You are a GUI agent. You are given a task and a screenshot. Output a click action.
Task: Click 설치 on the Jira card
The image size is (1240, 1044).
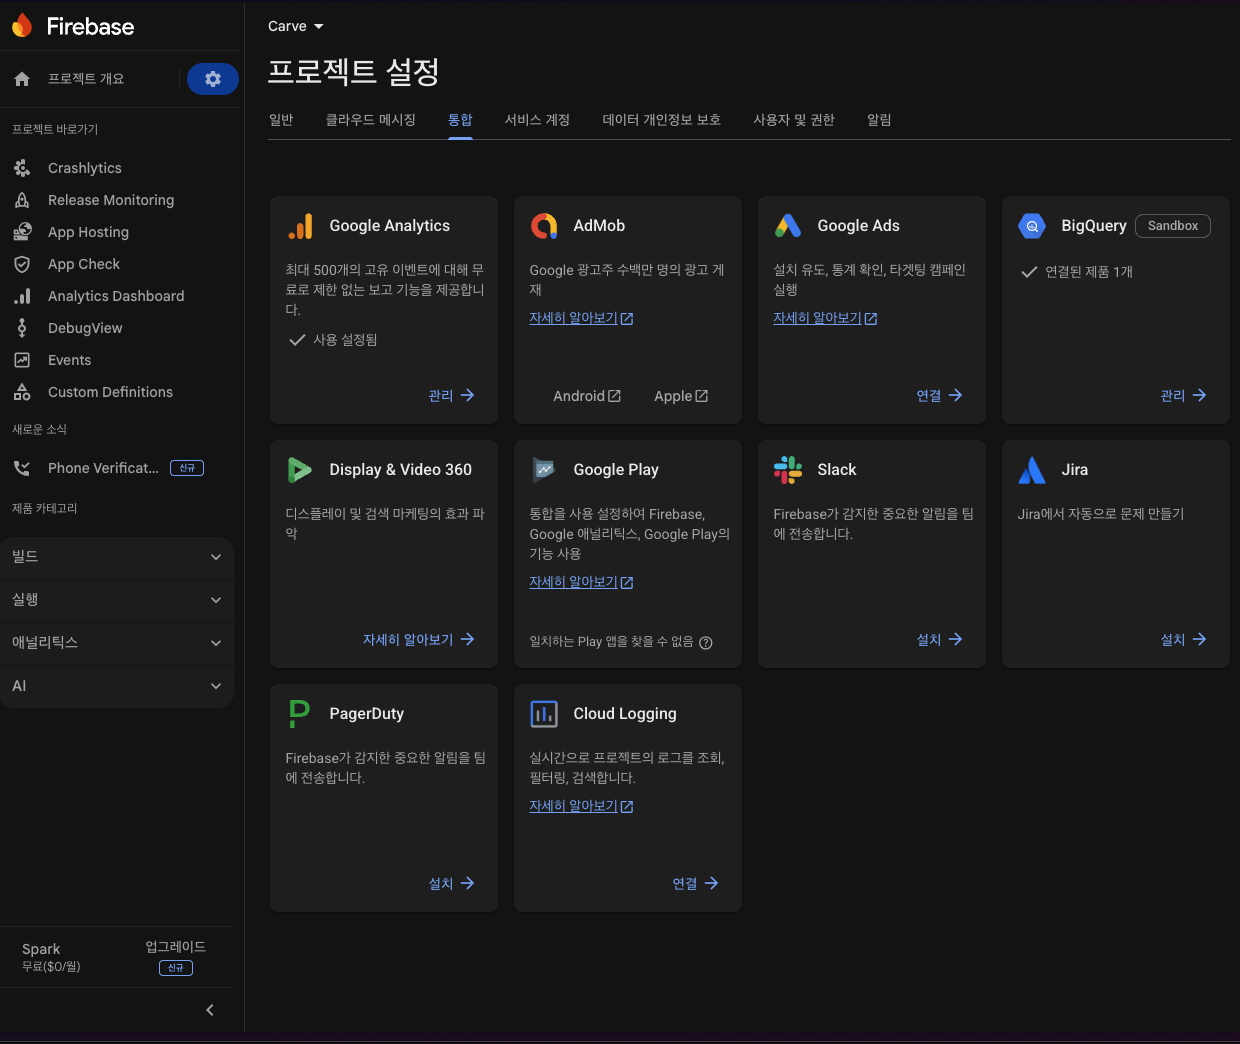point(1183,640)
